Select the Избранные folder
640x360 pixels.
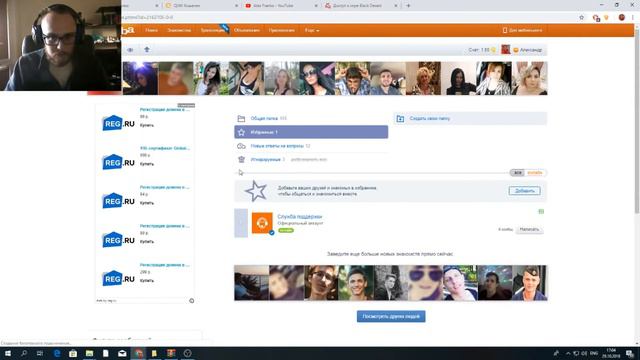pos(311,132)
